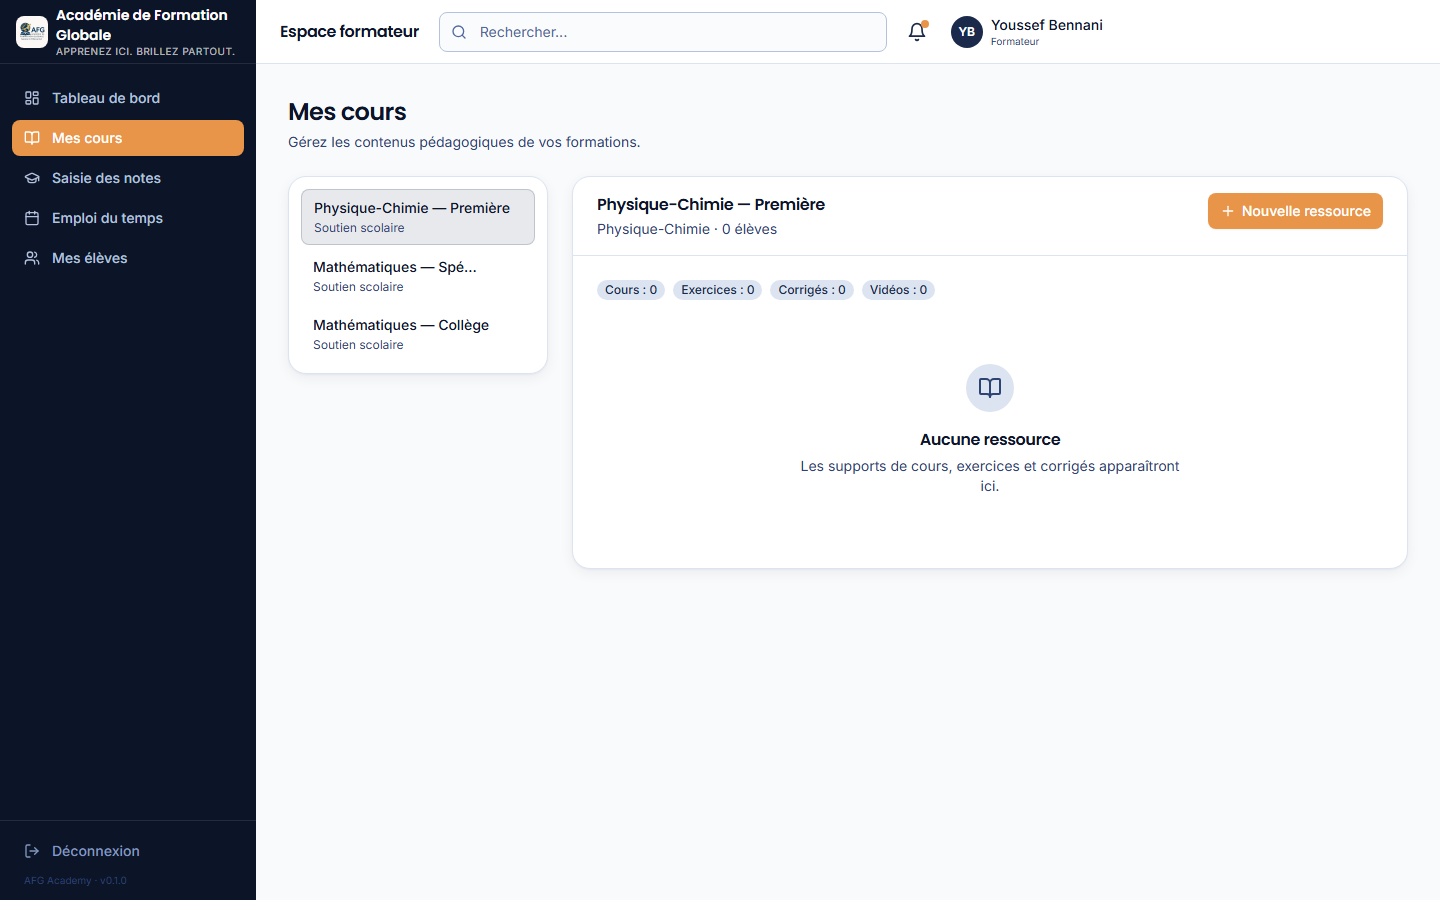Focus the Rechercher search field
This screenshot has width=1440, height=900.
click(663, 32)
